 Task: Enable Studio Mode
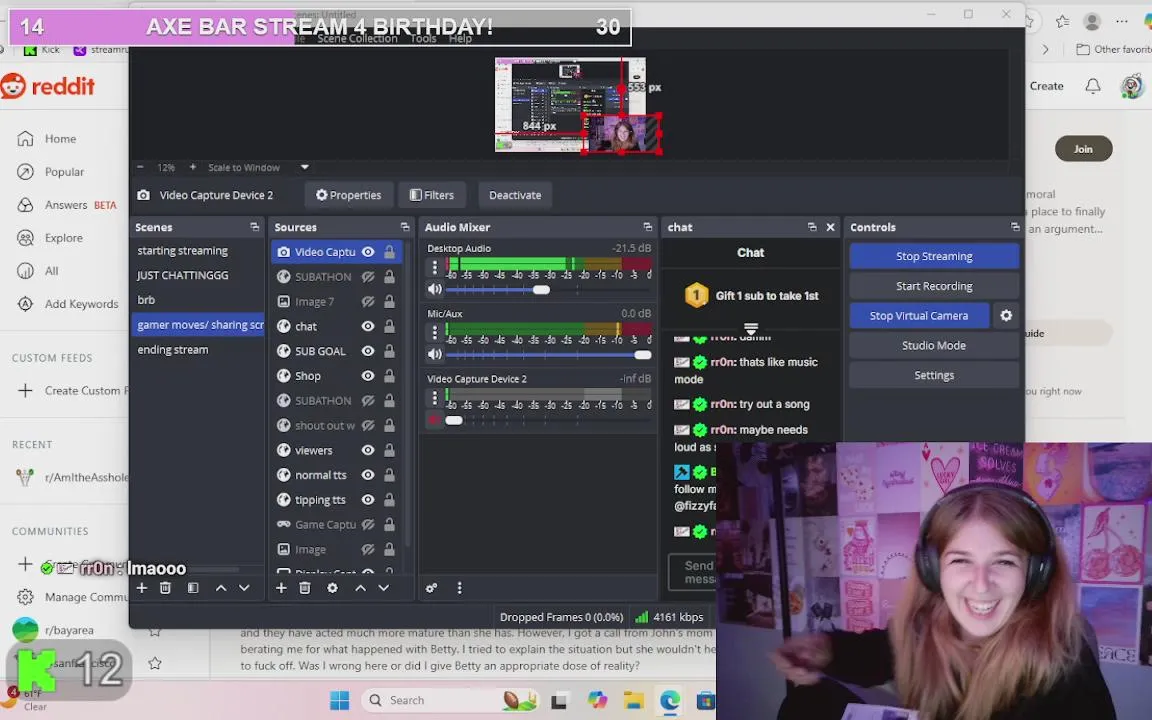coord(934,345)
